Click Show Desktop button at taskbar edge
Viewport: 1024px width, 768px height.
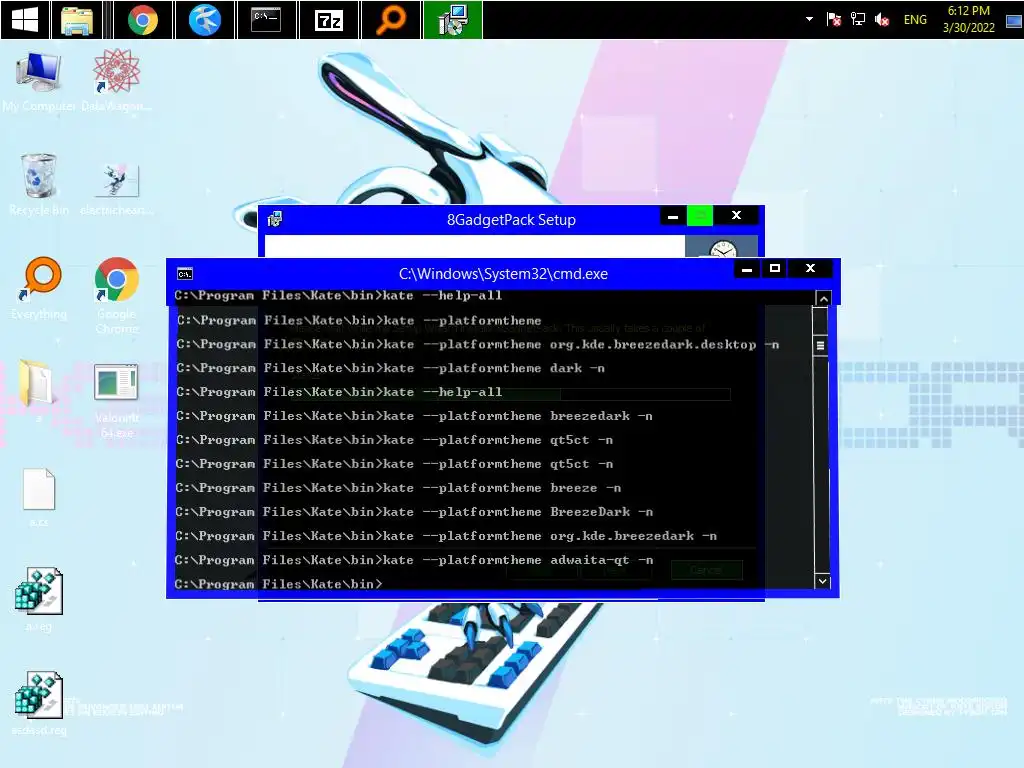point(1014,20)
